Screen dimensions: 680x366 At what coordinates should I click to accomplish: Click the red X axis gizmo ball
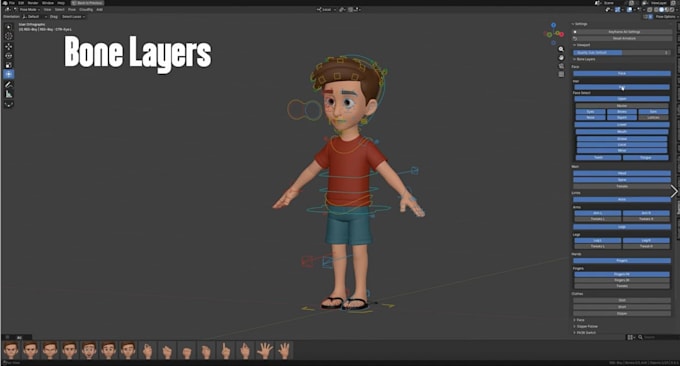point(561,34)
